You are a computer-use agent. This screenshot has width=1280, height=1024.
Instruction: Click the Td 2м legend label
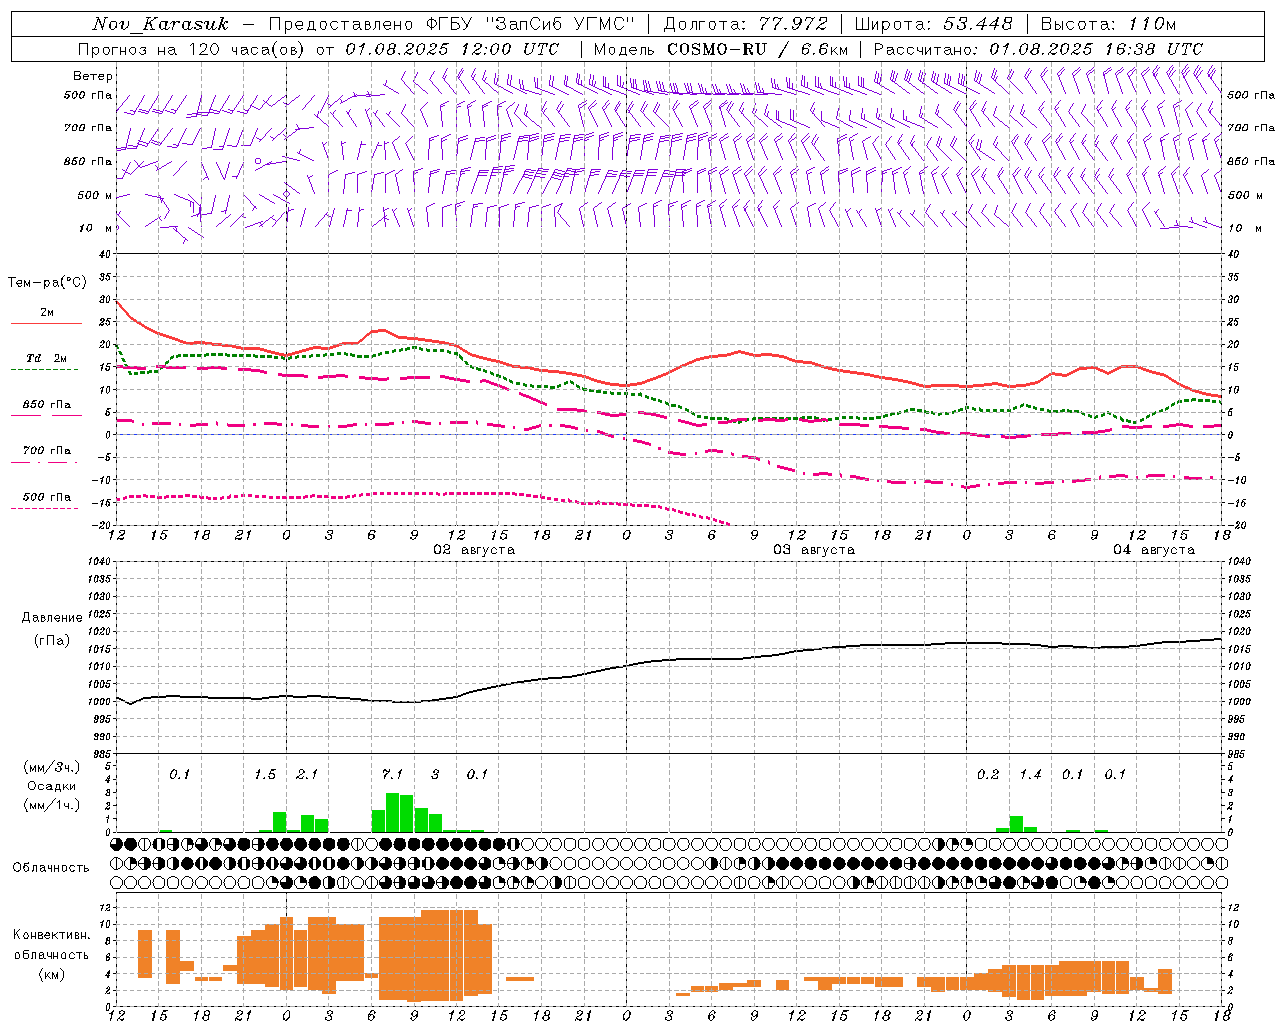pos(47,358)
